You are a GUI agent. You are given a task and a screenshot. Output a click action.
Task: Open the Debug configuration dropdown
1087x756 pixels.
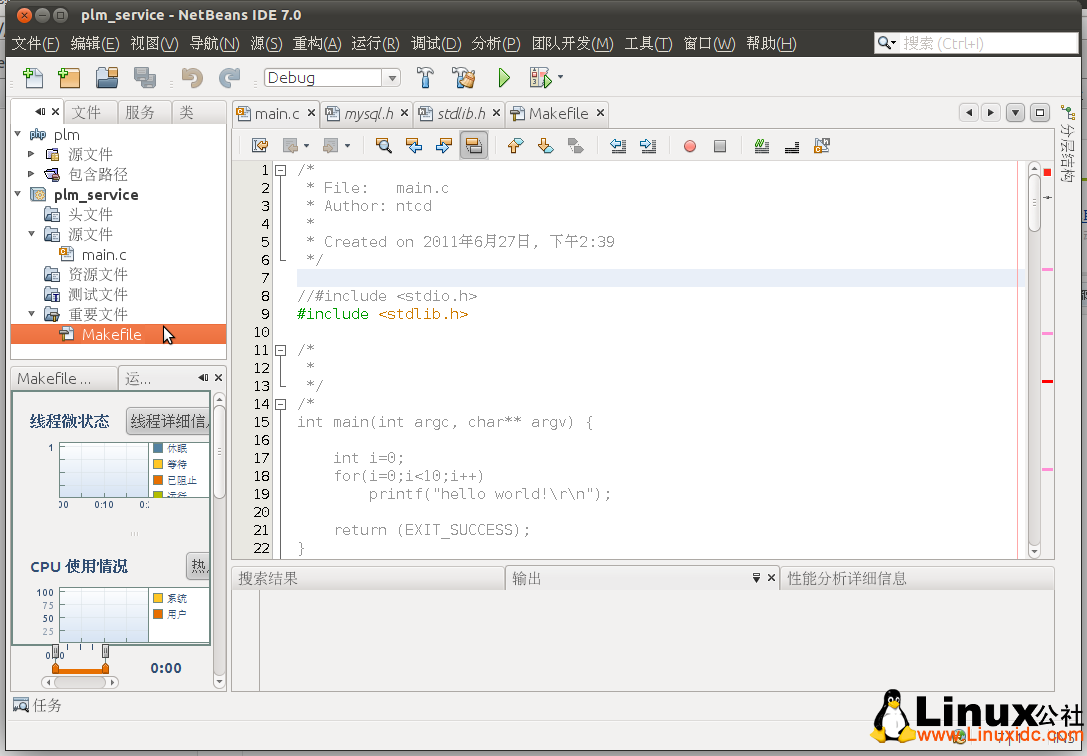392,78
